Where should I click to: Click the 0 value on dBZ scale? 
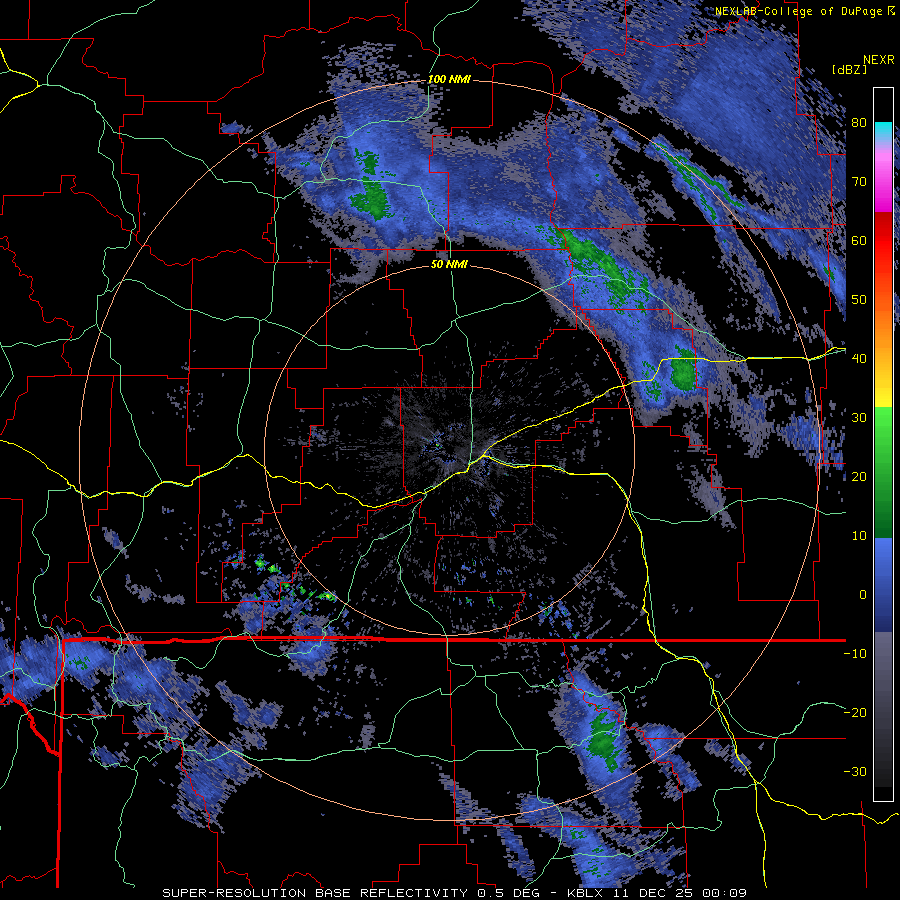(863, 595)
